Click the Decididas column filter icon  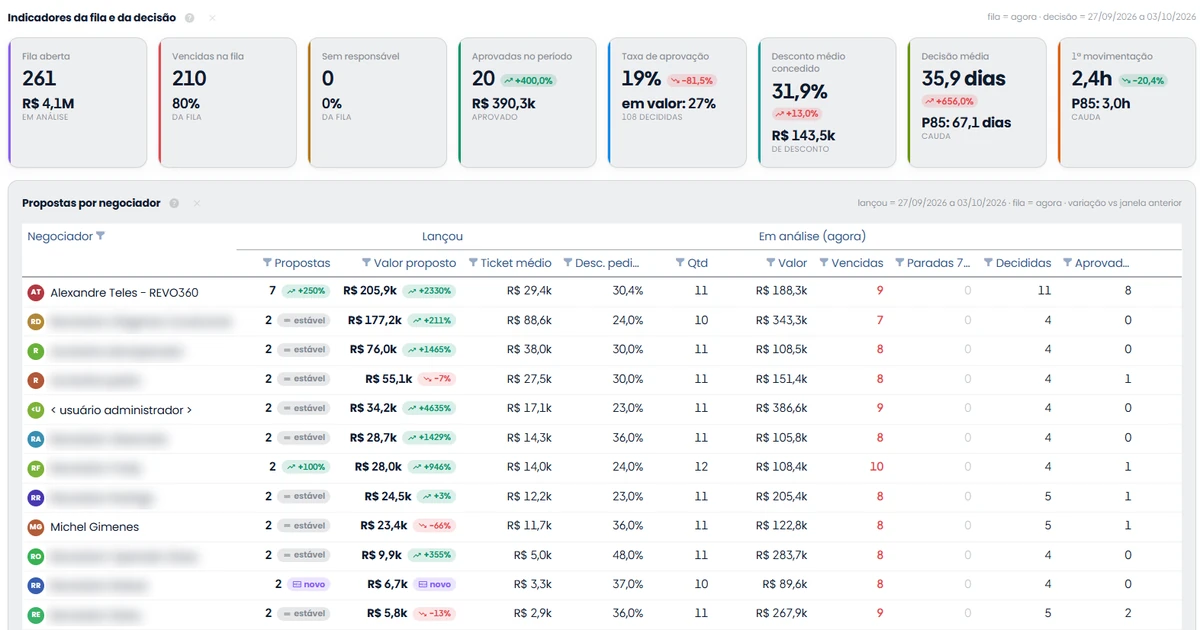tap(988, 263)
